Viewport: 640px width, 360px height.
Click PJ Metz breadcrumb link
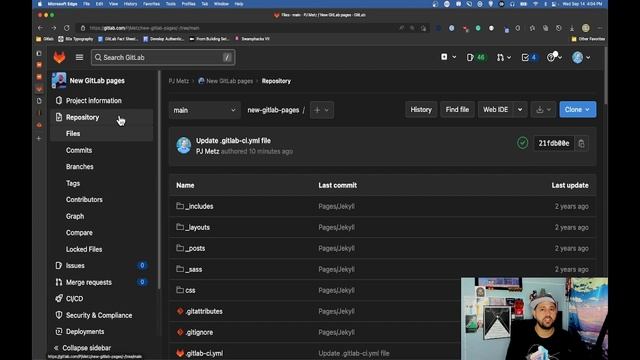pyautogui.click(x=179, y=81)
